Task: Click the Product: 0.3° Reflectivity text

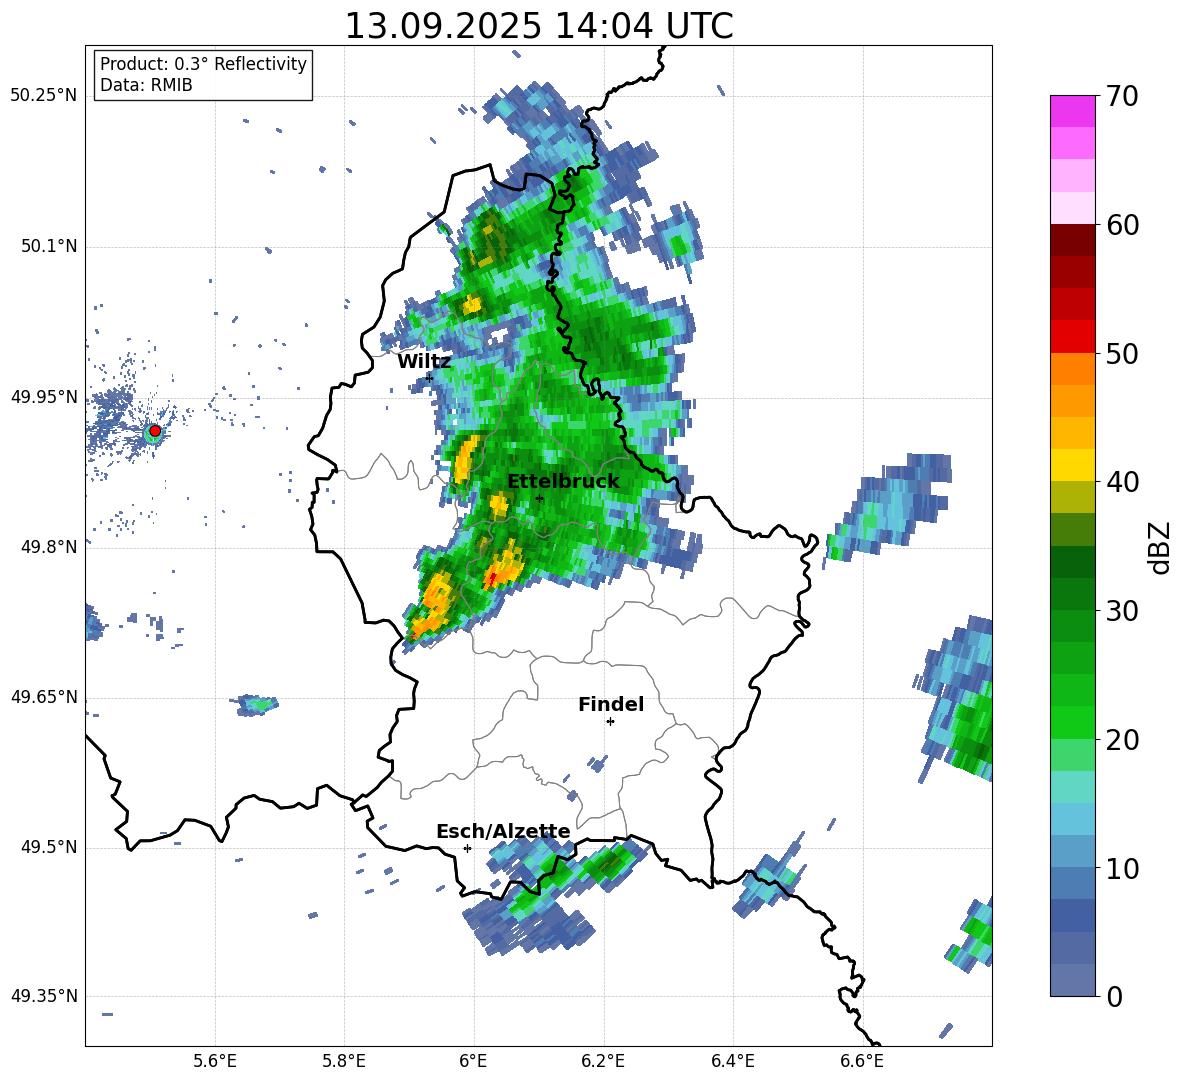Action: [203, 63]
